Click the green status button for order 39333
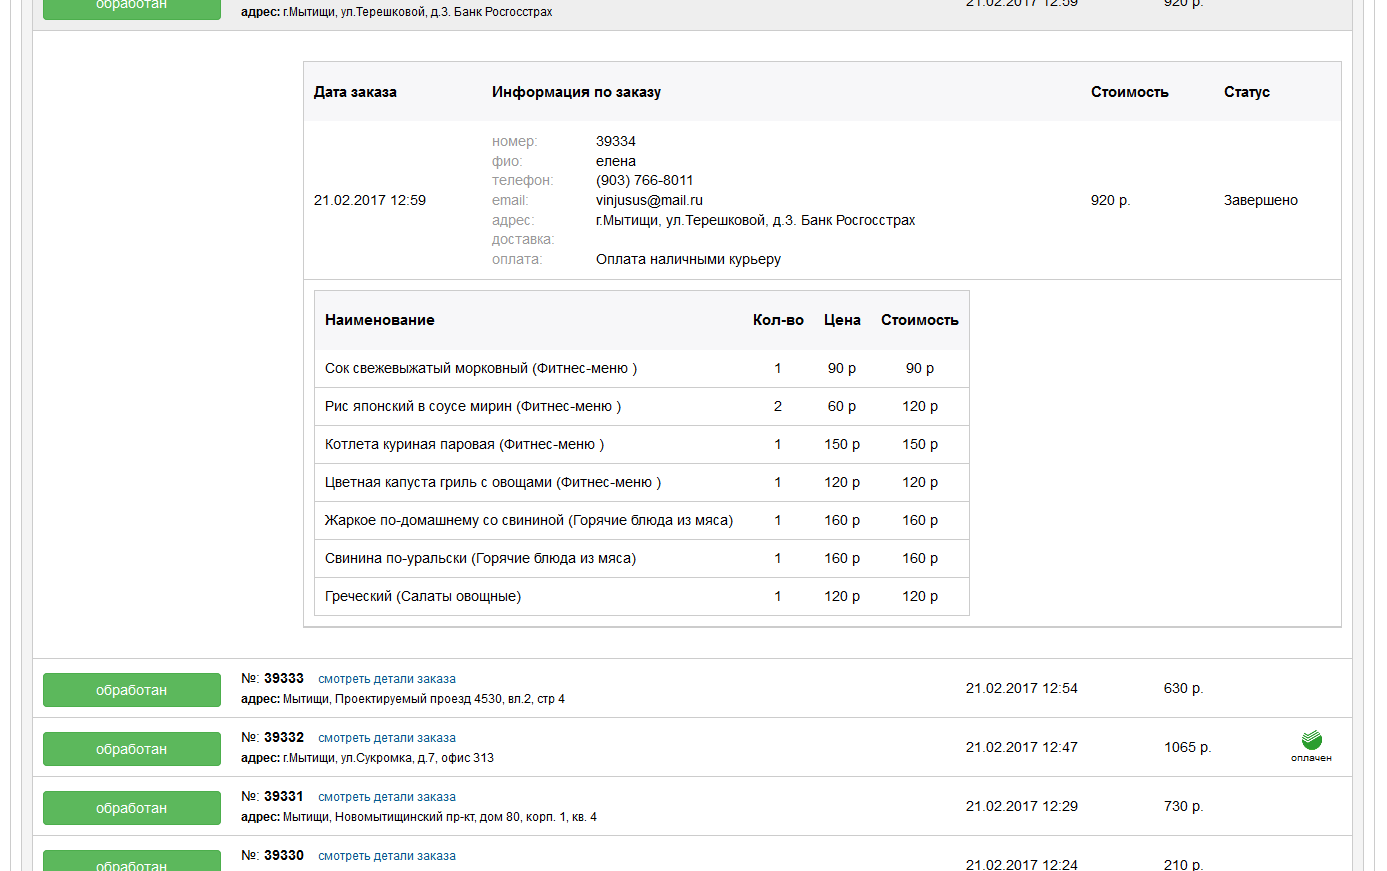This screenshot has height=871, width=1387. (x=132, y=690)
